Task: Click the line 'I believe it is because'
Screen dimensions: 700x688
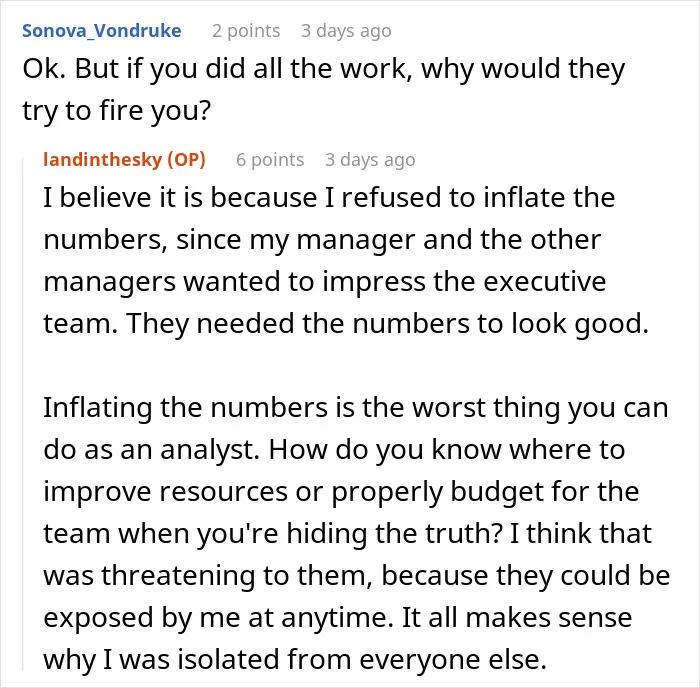Action: [x=329, y=197]
